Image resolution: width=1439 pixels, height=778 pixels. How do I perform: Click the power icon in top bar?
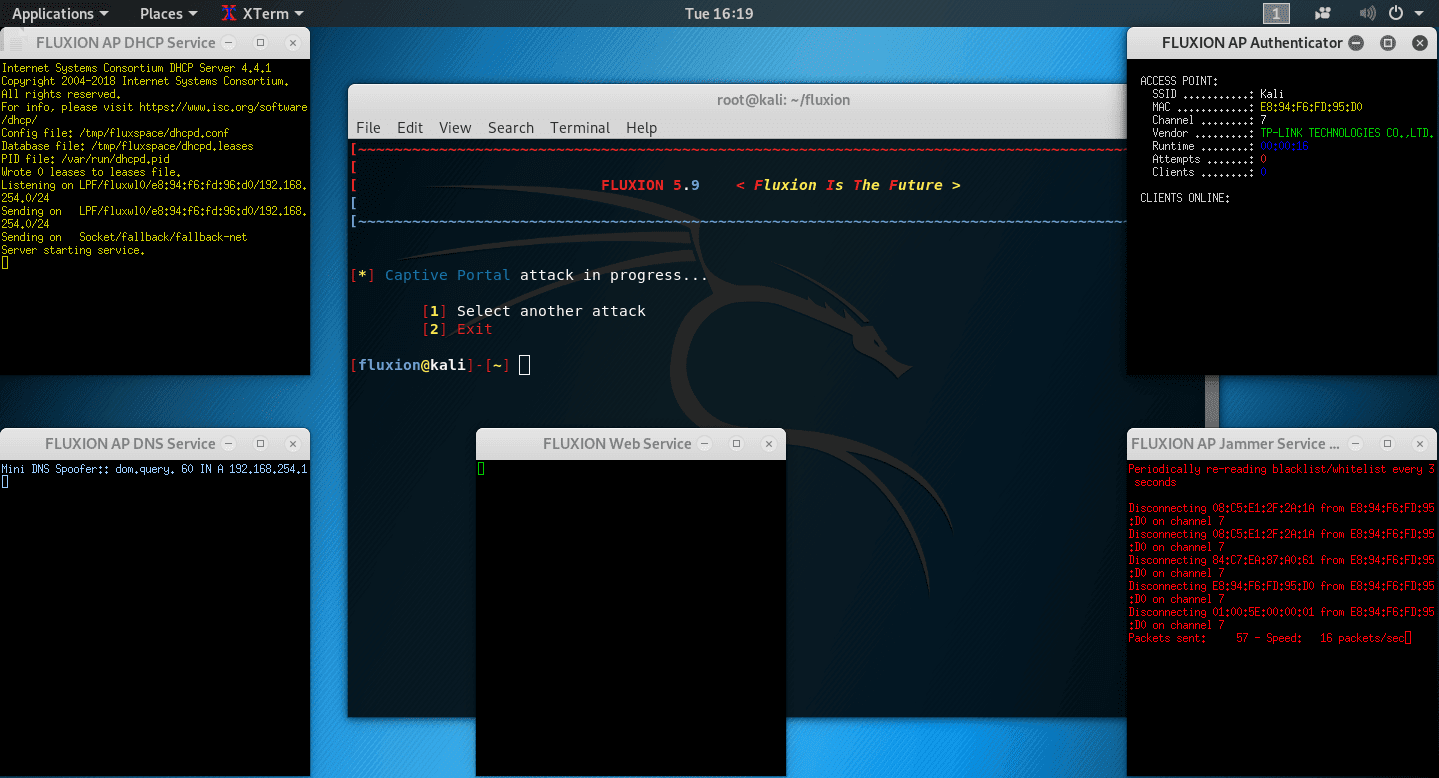click(1396, 13)
